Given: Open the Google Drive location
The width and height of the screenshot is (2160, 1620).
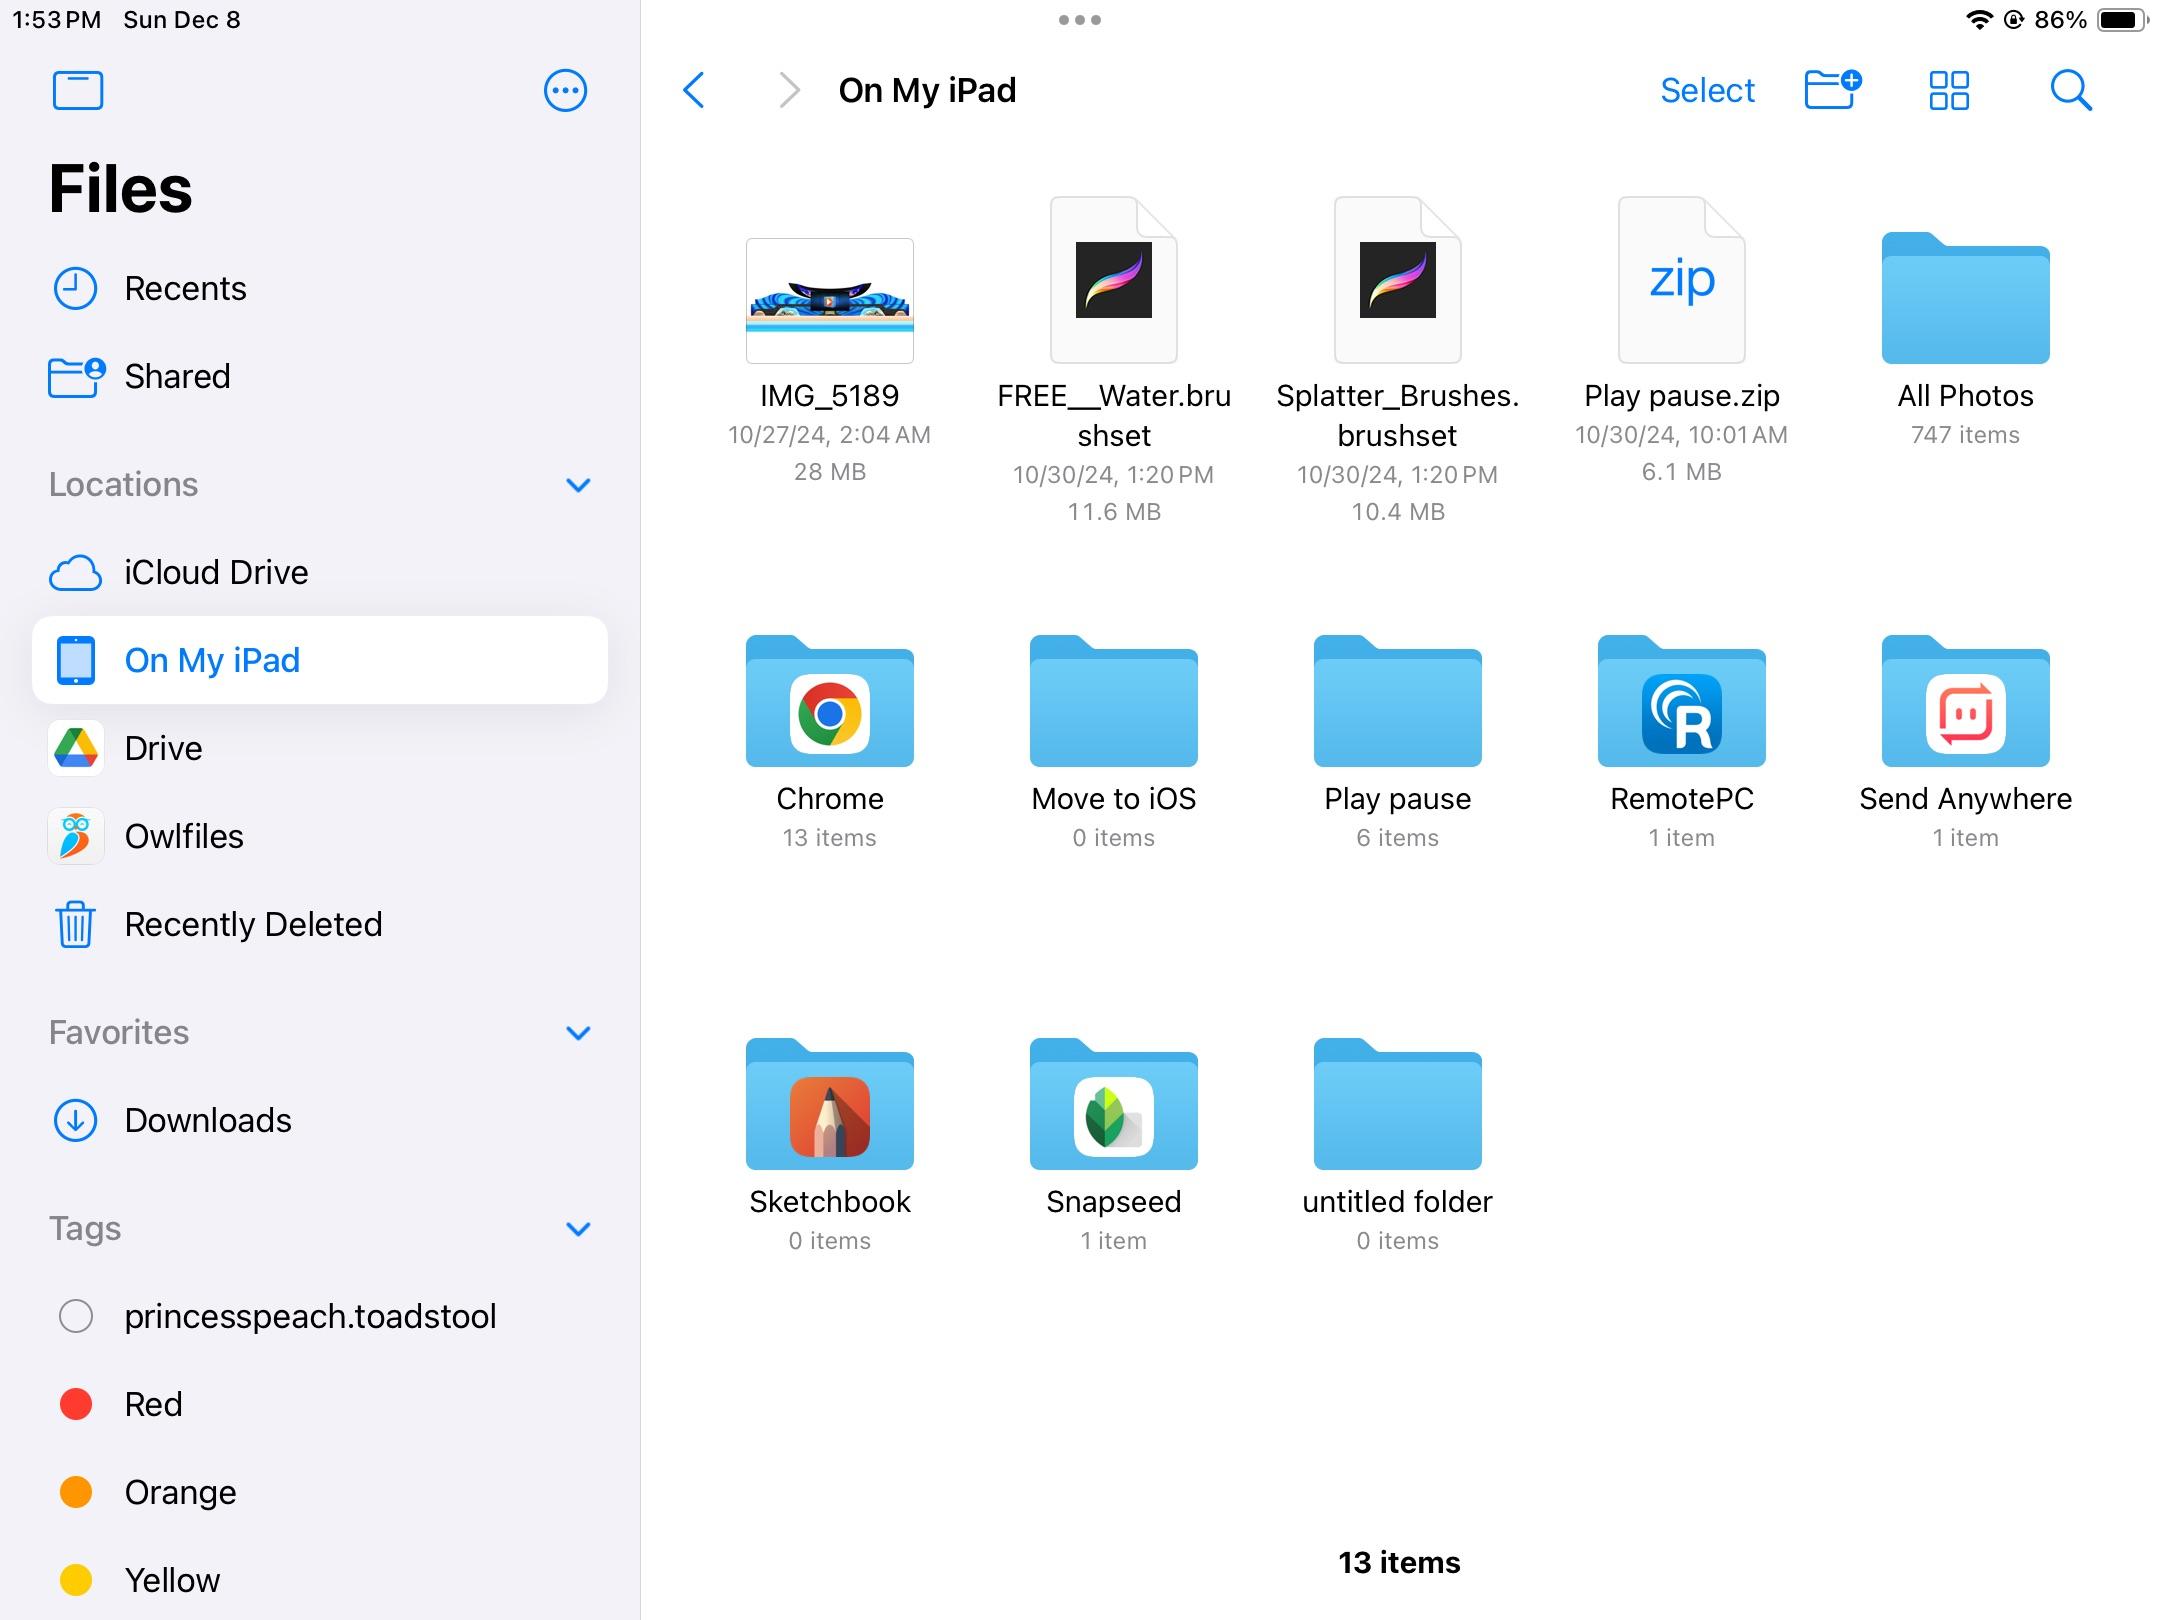Looking at the screenshot, I should pos(162,747).
